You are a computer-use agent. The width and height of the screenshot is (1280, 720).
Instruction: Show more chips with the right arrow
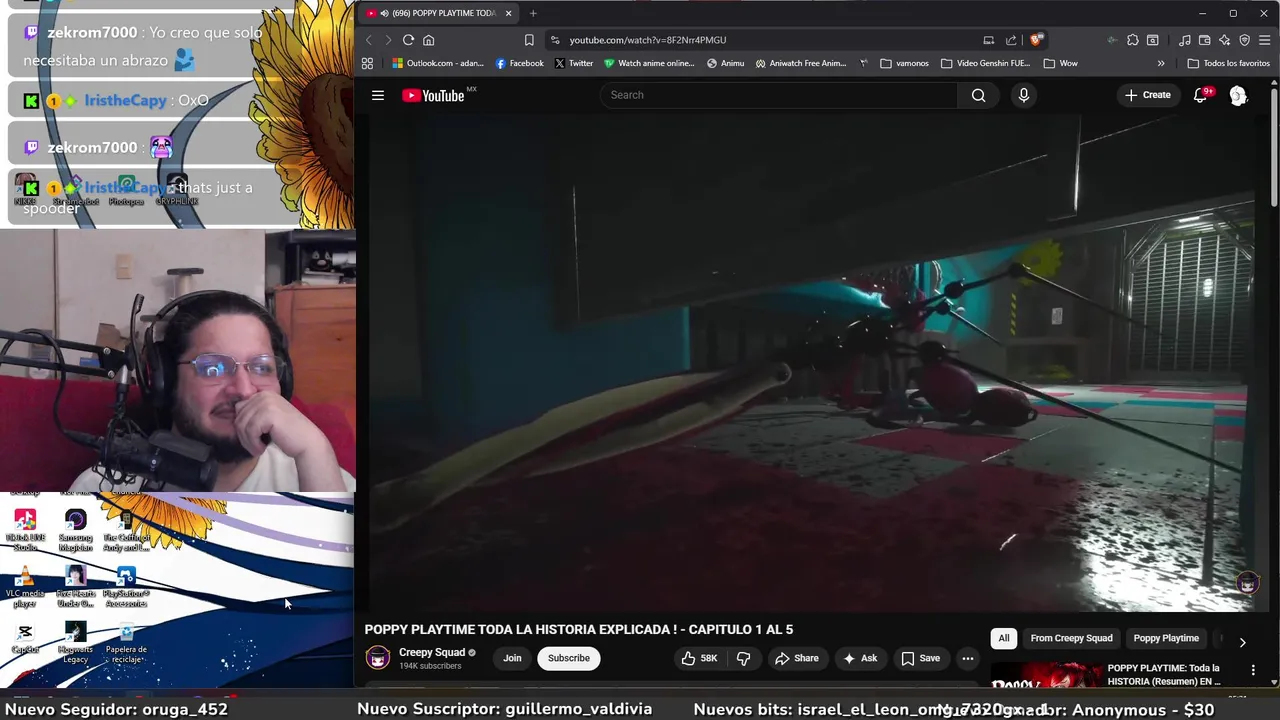tap(1242, 642)
